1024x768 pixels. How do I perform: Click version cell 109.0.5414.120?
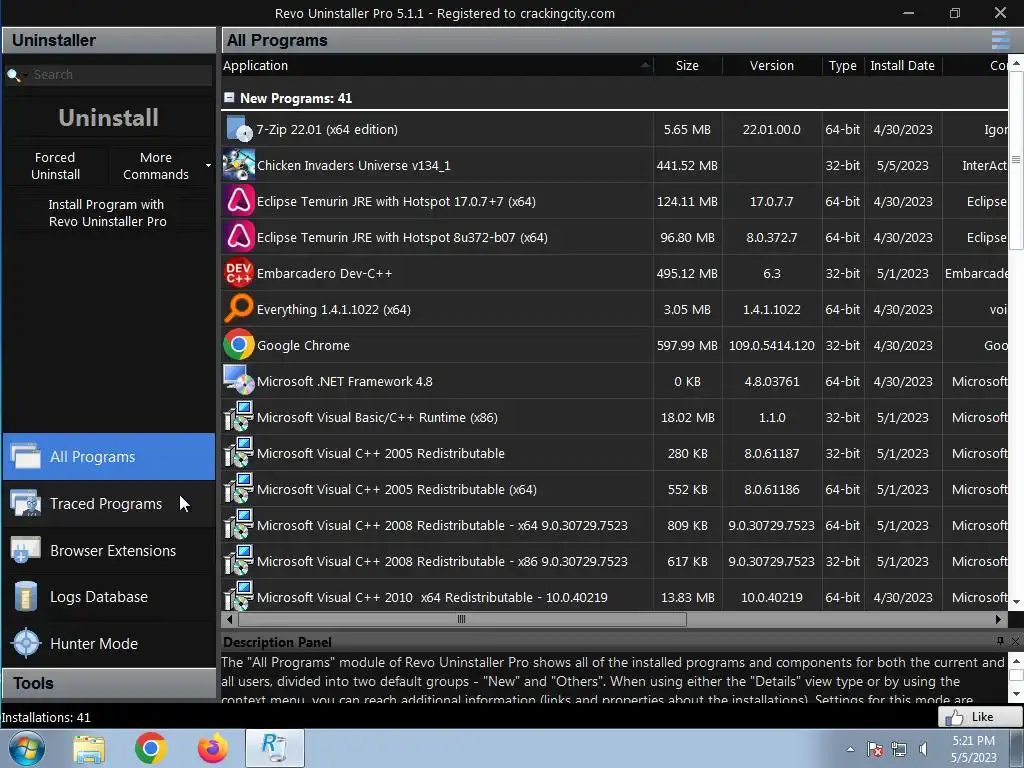click(771, 345)
